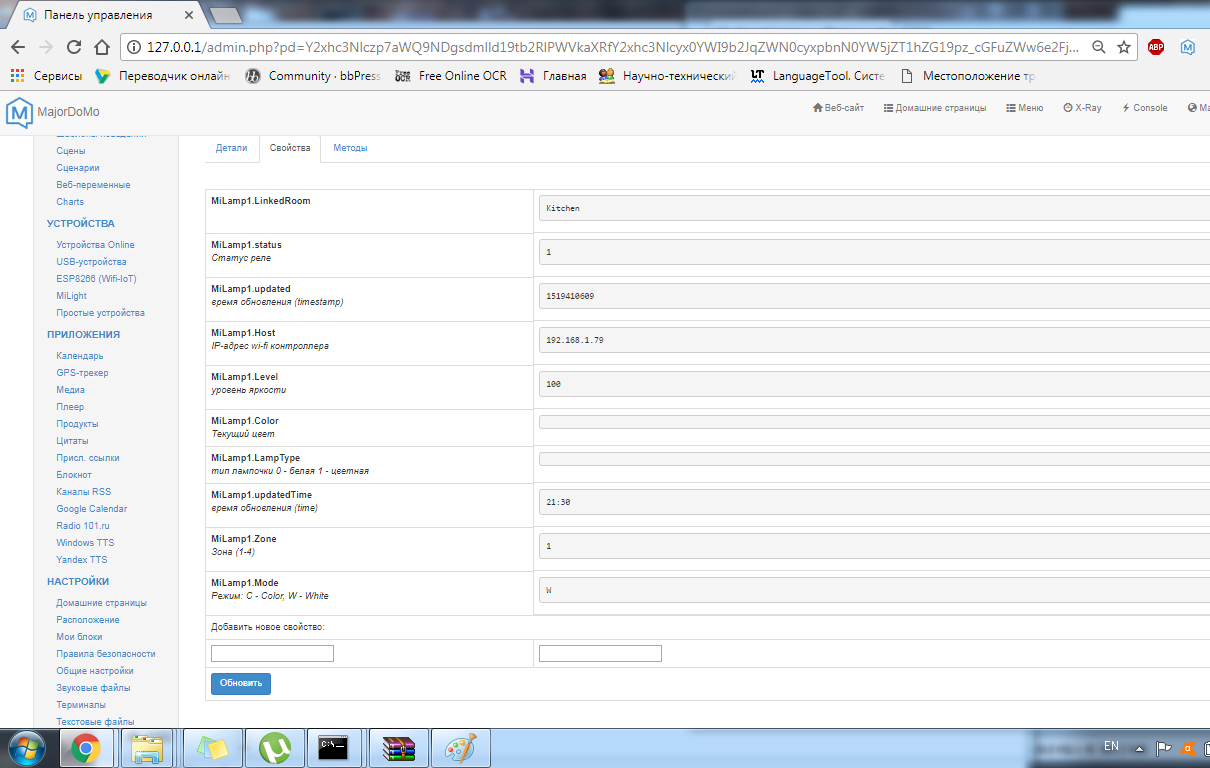
Task: Open Правила безопасности in sidebar
Action: click(x=106, y=654)
